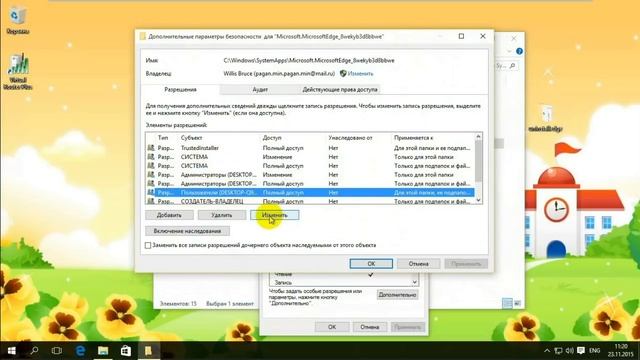Viewport: 640px width, 360px height.
Task: Select the Администраторы entry with Изменение access
Action: pyautogui.click(x=310, y=175)
